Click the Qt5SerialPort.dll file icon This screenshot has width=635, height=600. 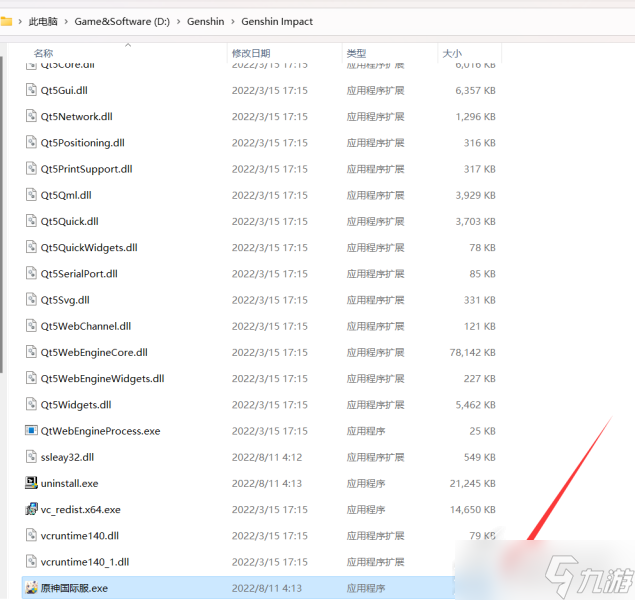click(31, 273)
